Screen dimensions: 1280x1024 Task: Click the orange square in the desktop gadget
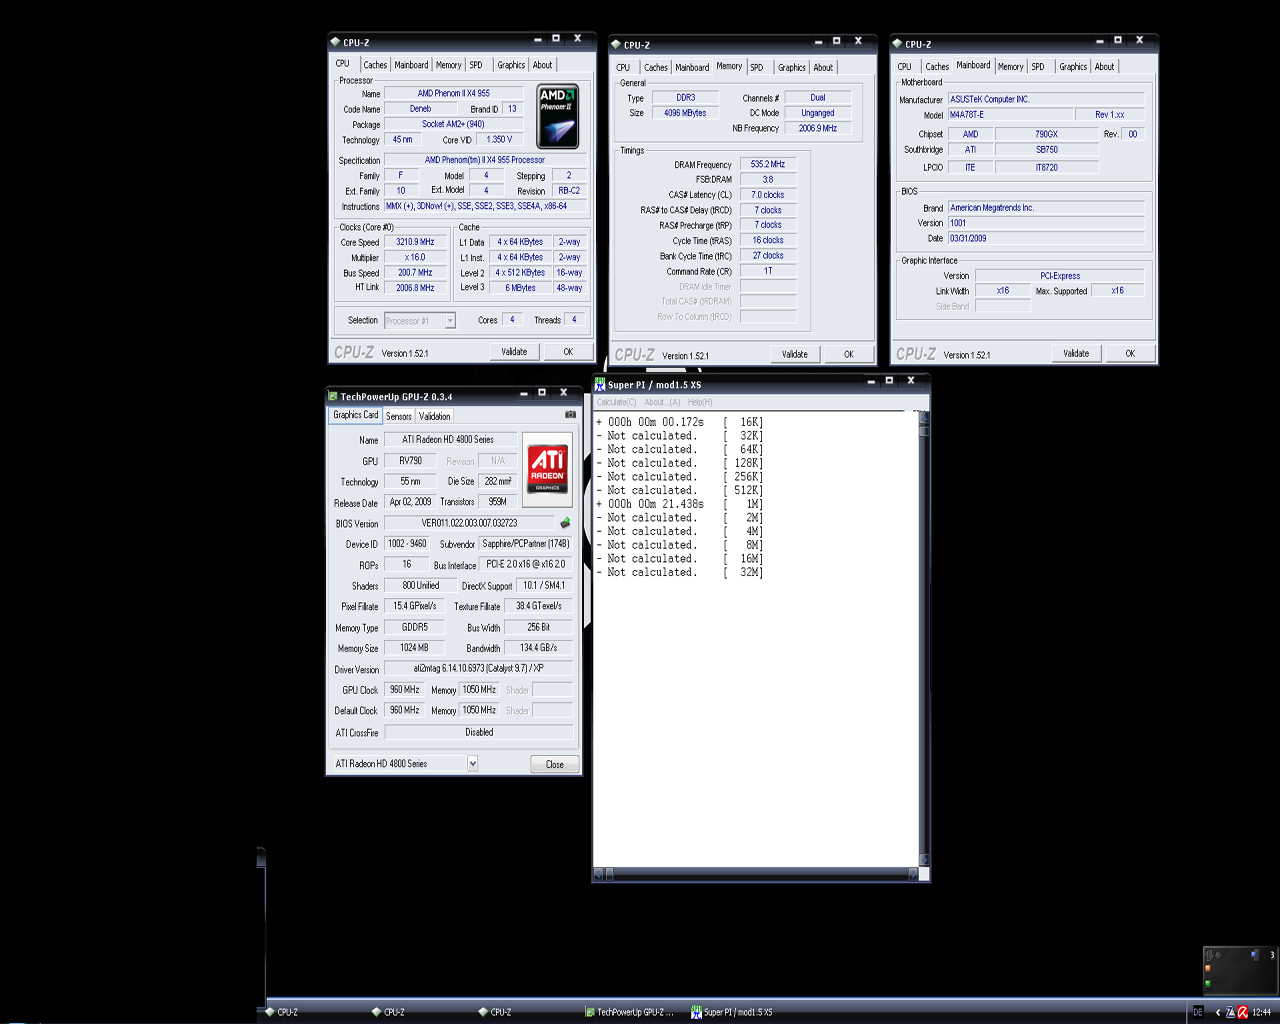point(1208,968)
